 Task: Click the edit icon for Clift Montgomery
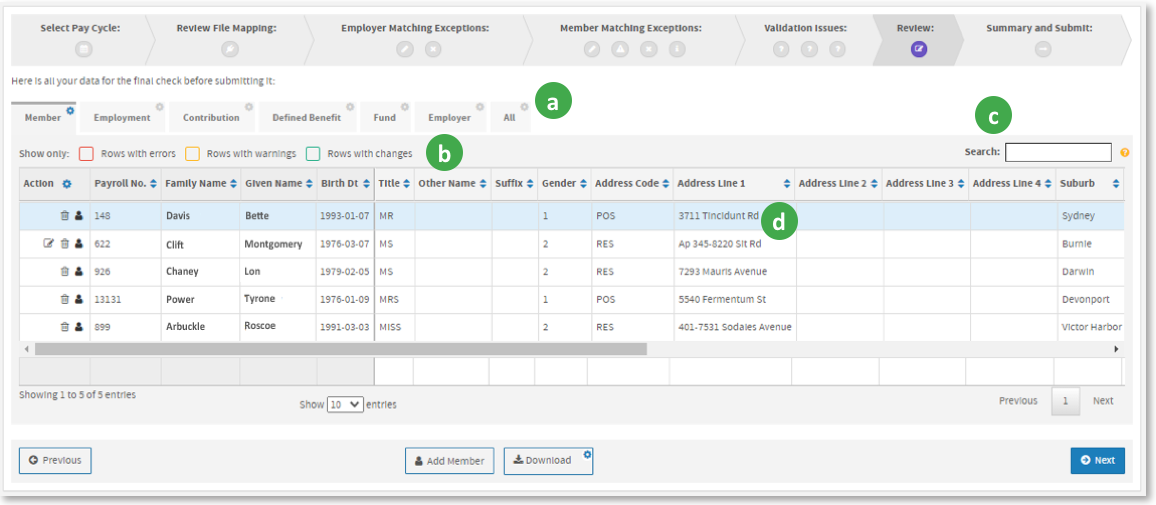click(48, 243)
